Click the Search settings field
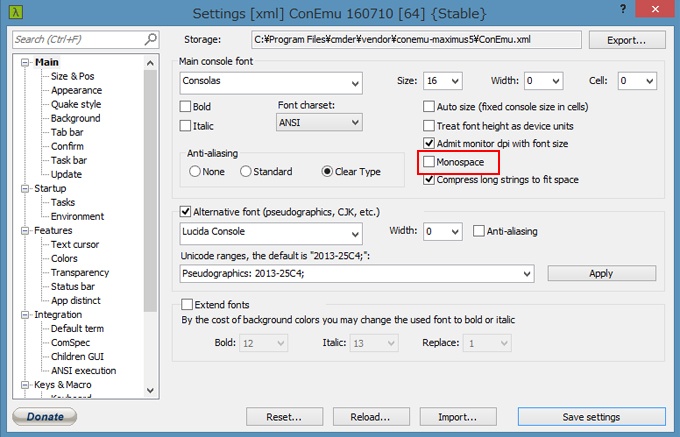Image resolution: width=680 pixels, height=437 pixels. pyautogui.click(x=86, y=39)
